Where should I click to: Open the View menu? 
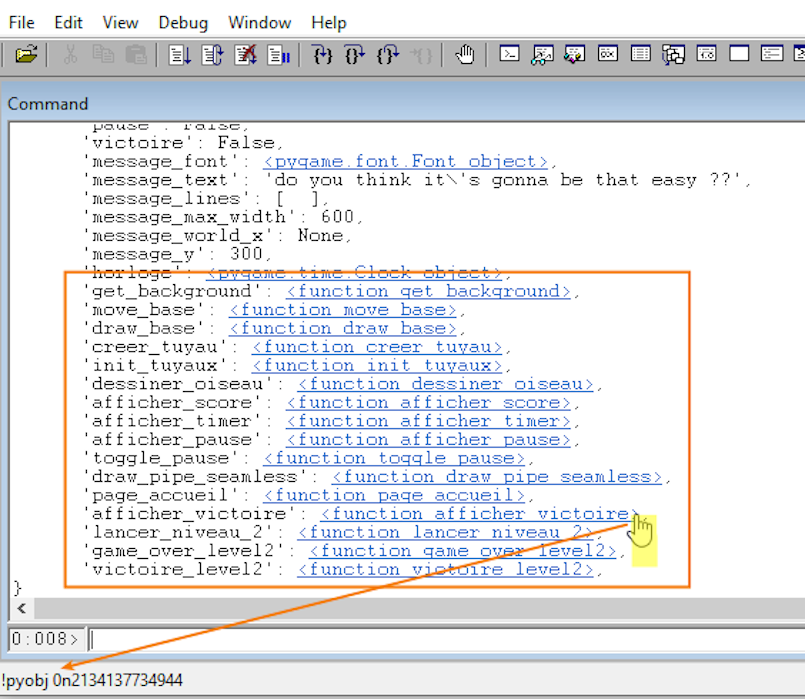pos(120,22)
